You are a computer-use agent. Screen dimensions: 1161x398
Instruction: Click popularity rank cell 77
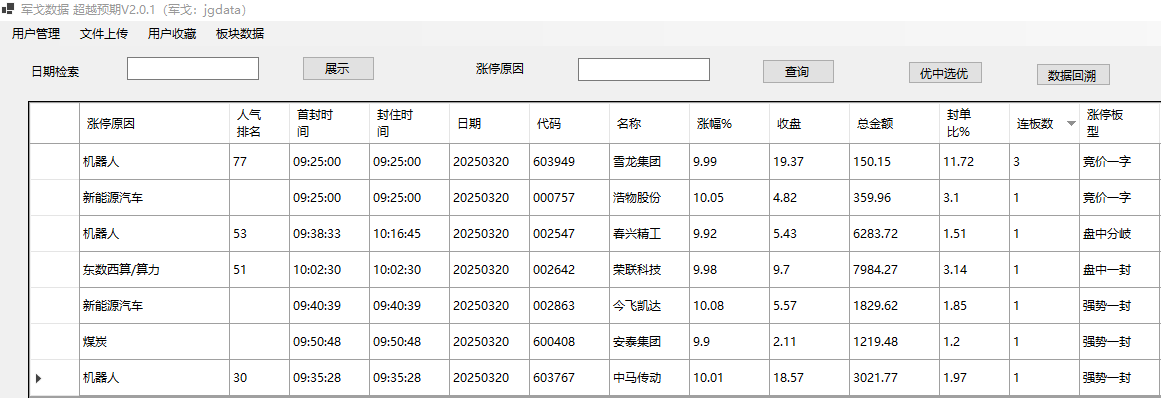[x=259, y=161]
